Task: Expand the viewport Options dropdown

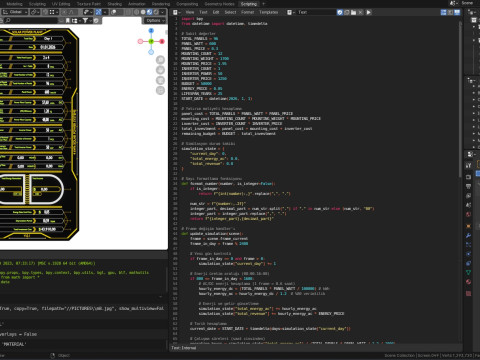Action: click(155, 21)
